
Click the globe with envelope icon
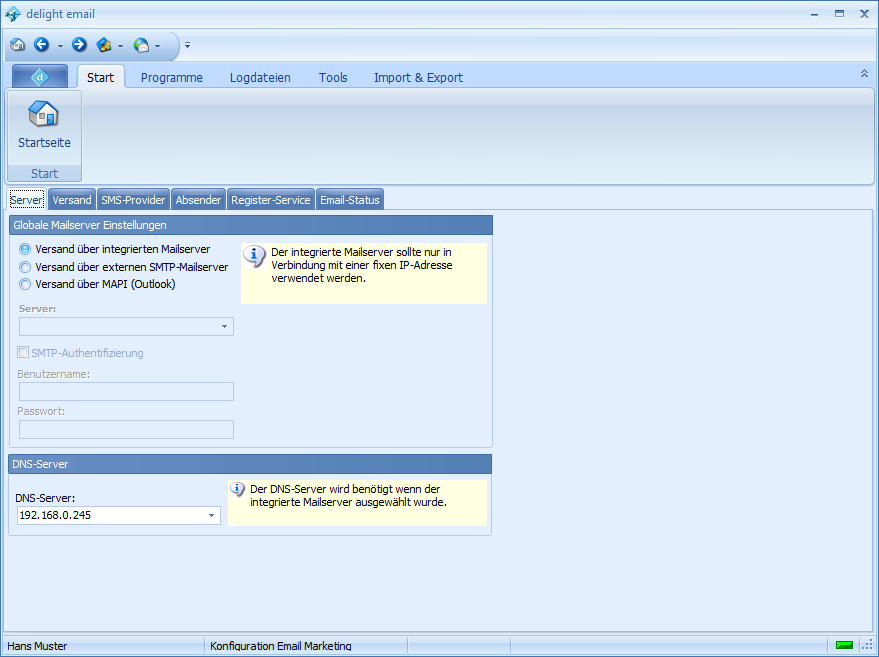tap(141, 45)
